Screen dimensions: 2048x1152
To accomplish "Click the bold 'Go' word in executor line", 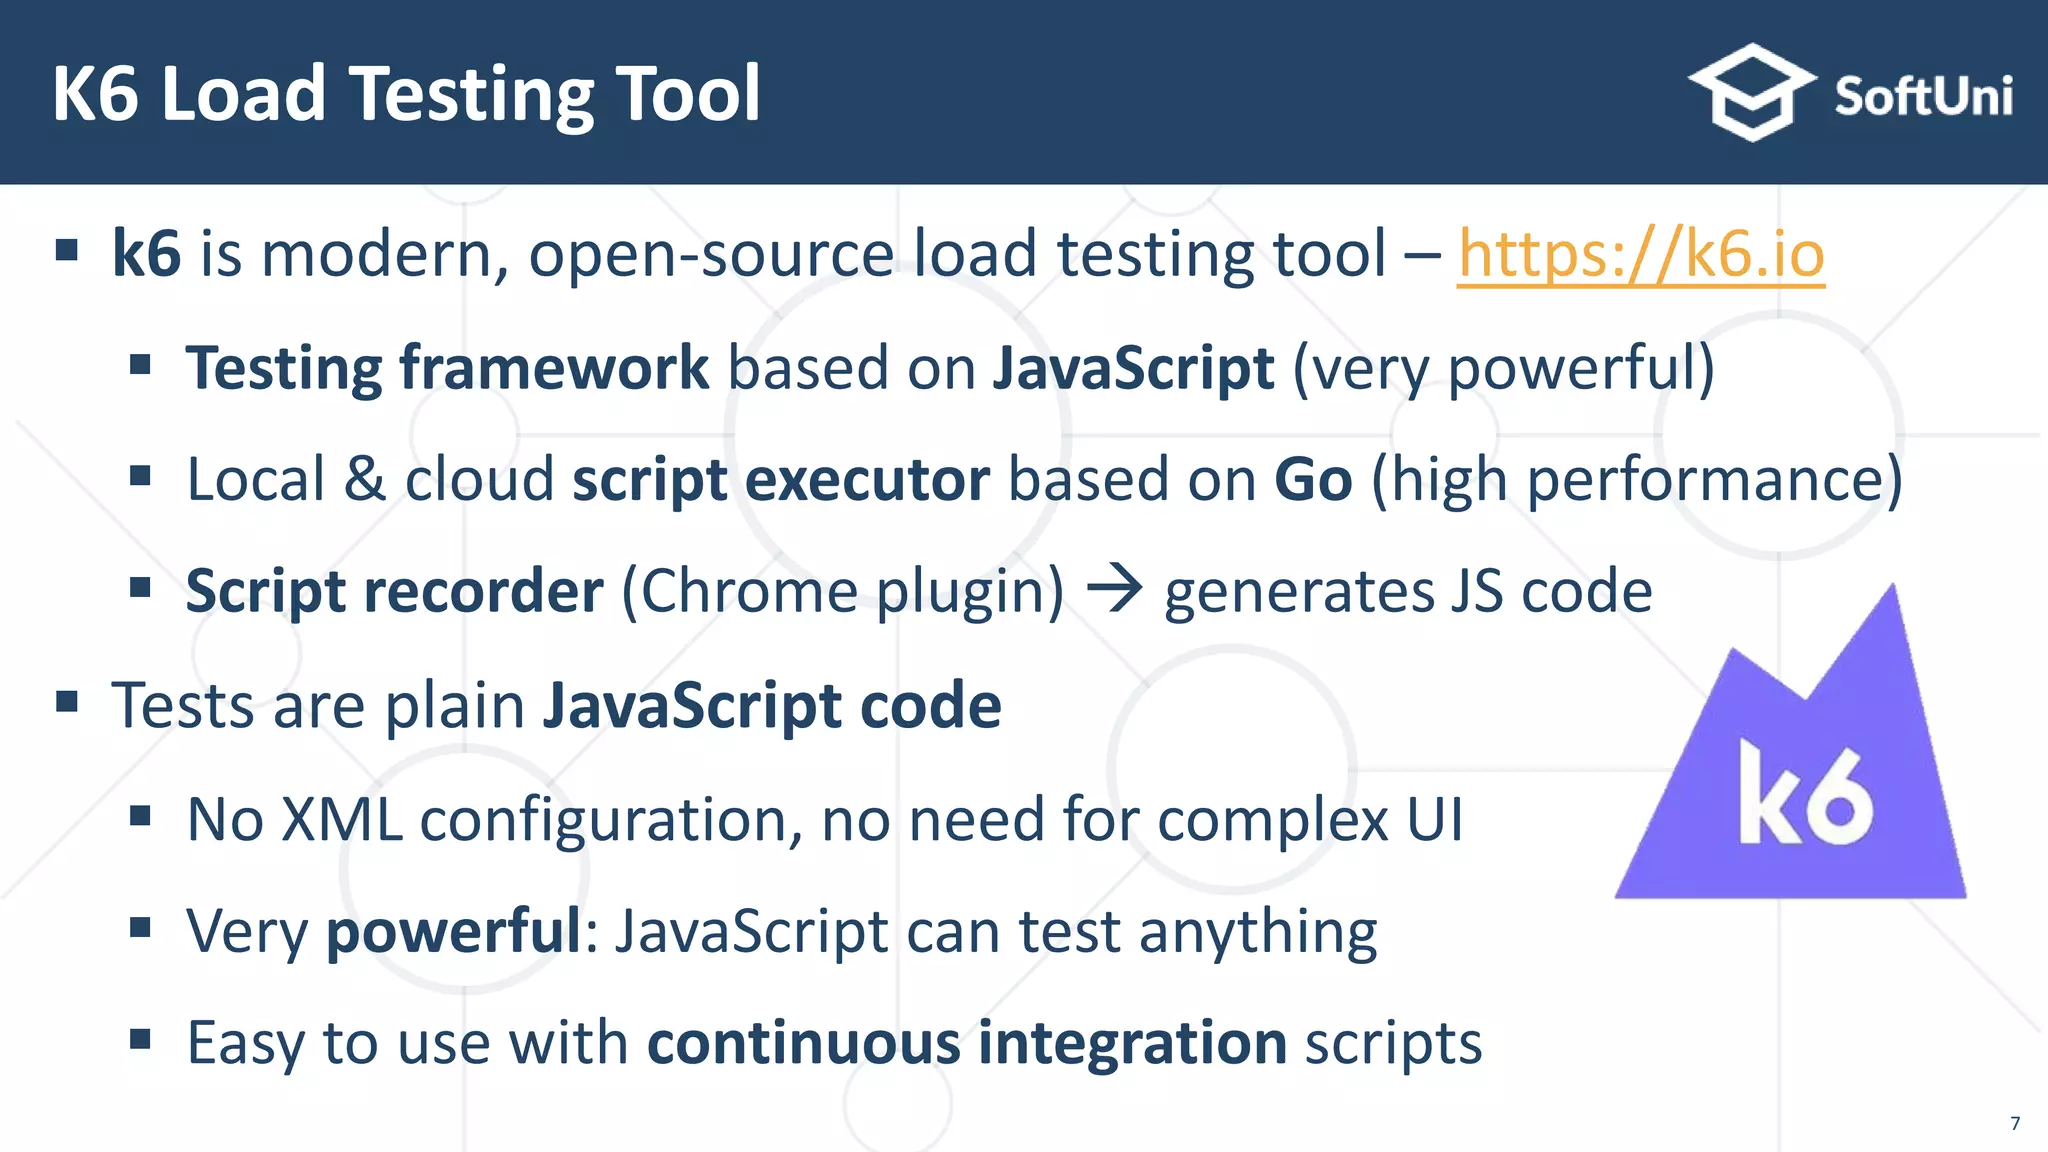I will point(1312,480).
